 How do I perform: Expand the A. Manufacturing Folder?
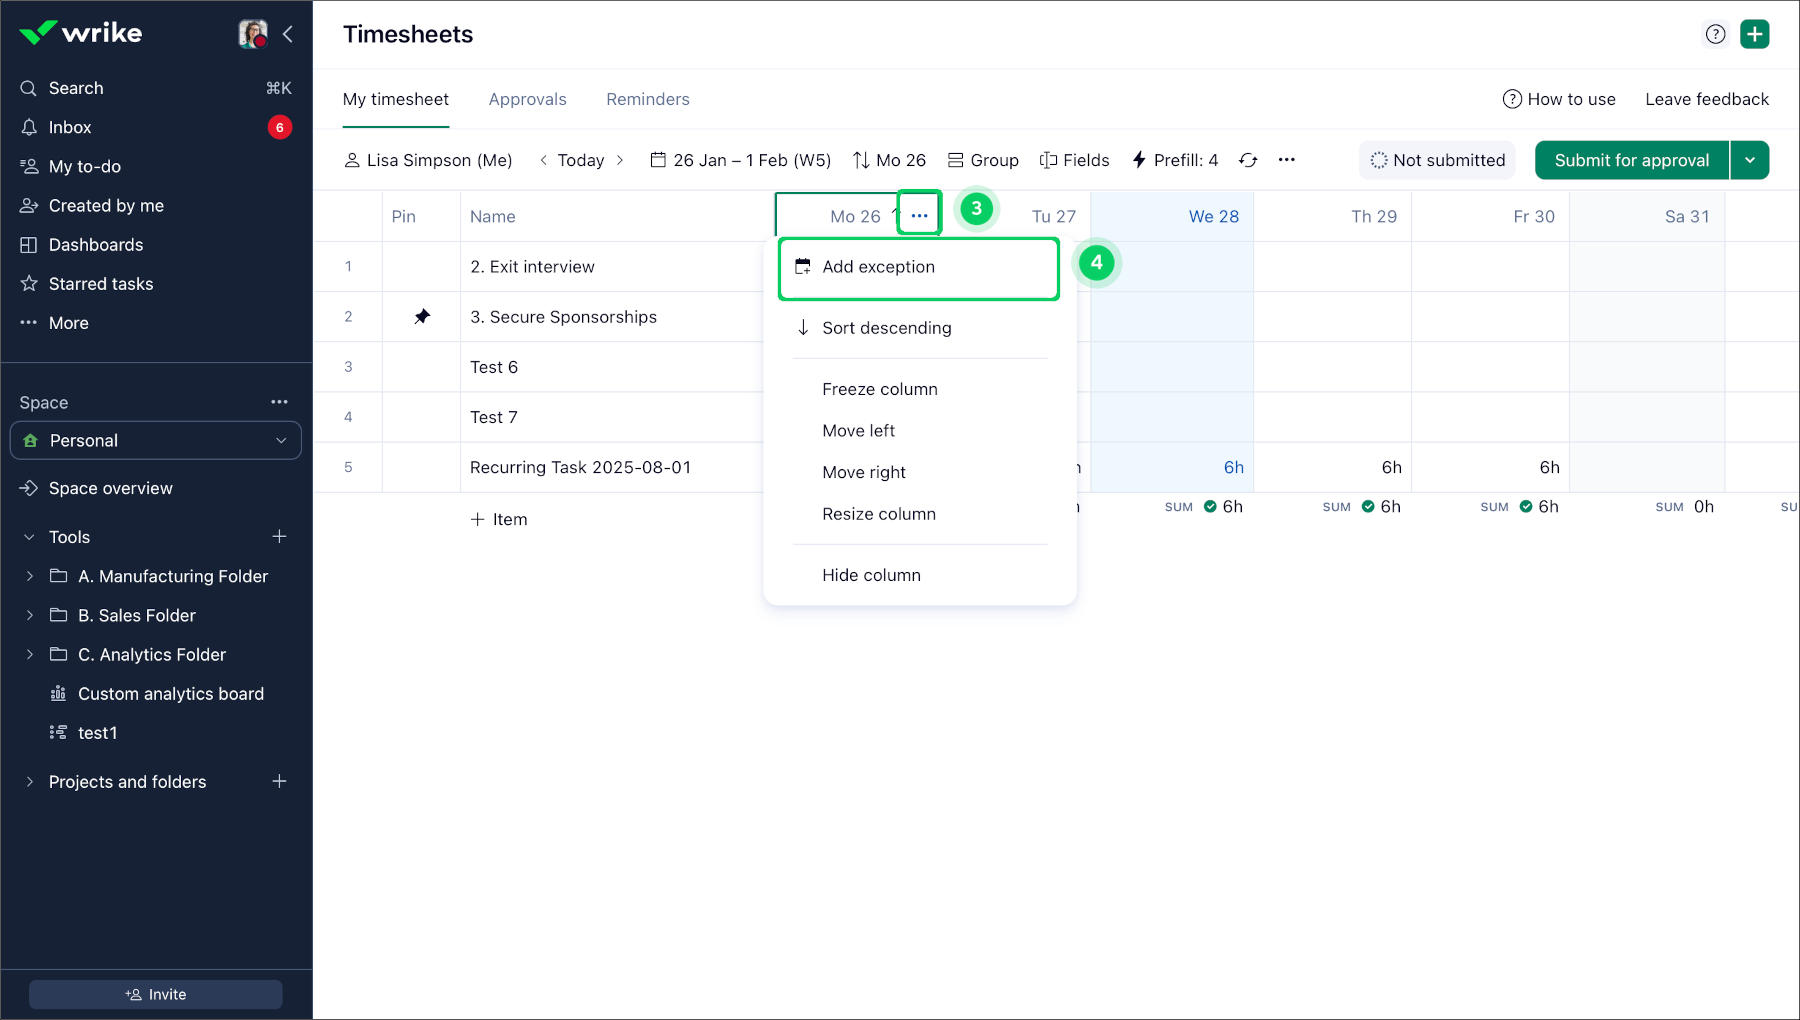[x=30, y=576]
